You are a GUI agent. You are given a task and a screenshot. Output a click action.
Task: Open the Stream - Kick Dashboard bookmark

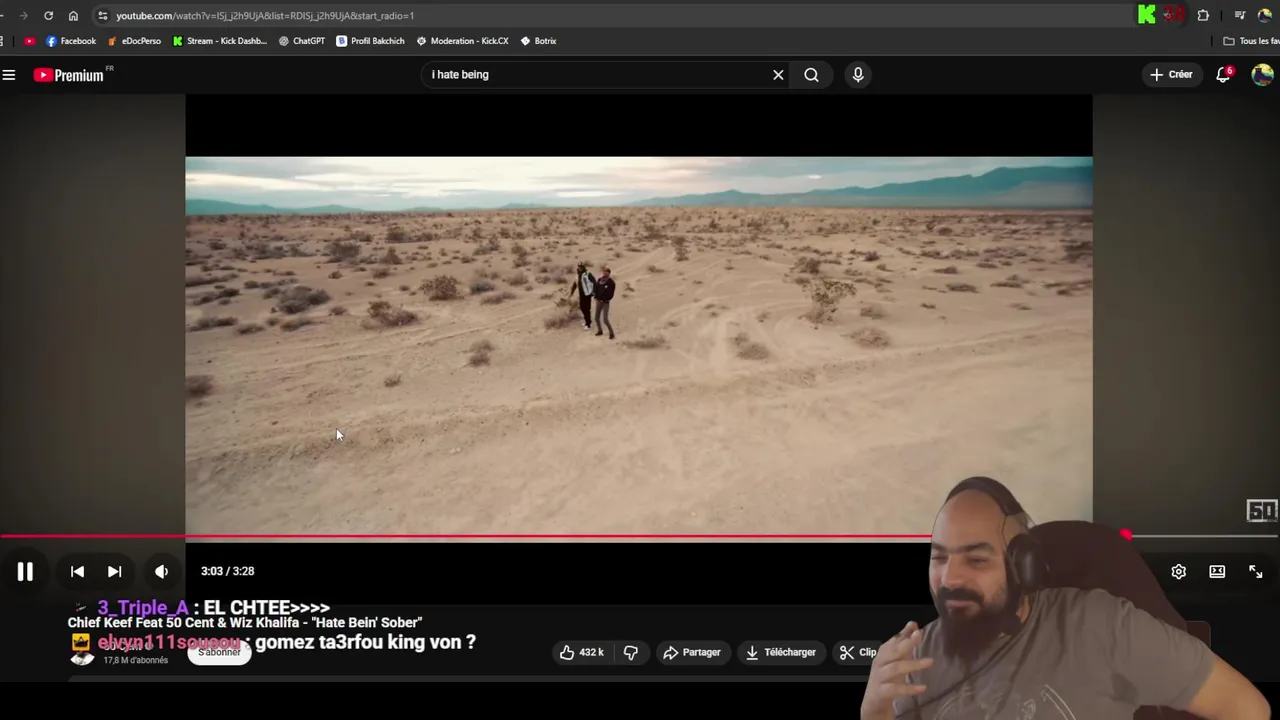(219, 41)
